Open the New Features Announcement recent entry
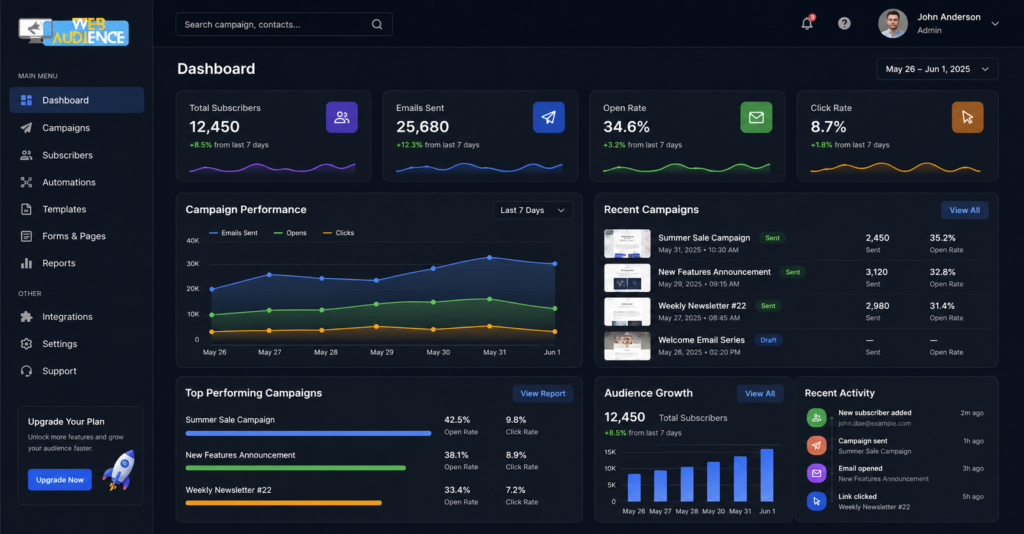This screenshot has width=1024, height=534. click(796, 277)
